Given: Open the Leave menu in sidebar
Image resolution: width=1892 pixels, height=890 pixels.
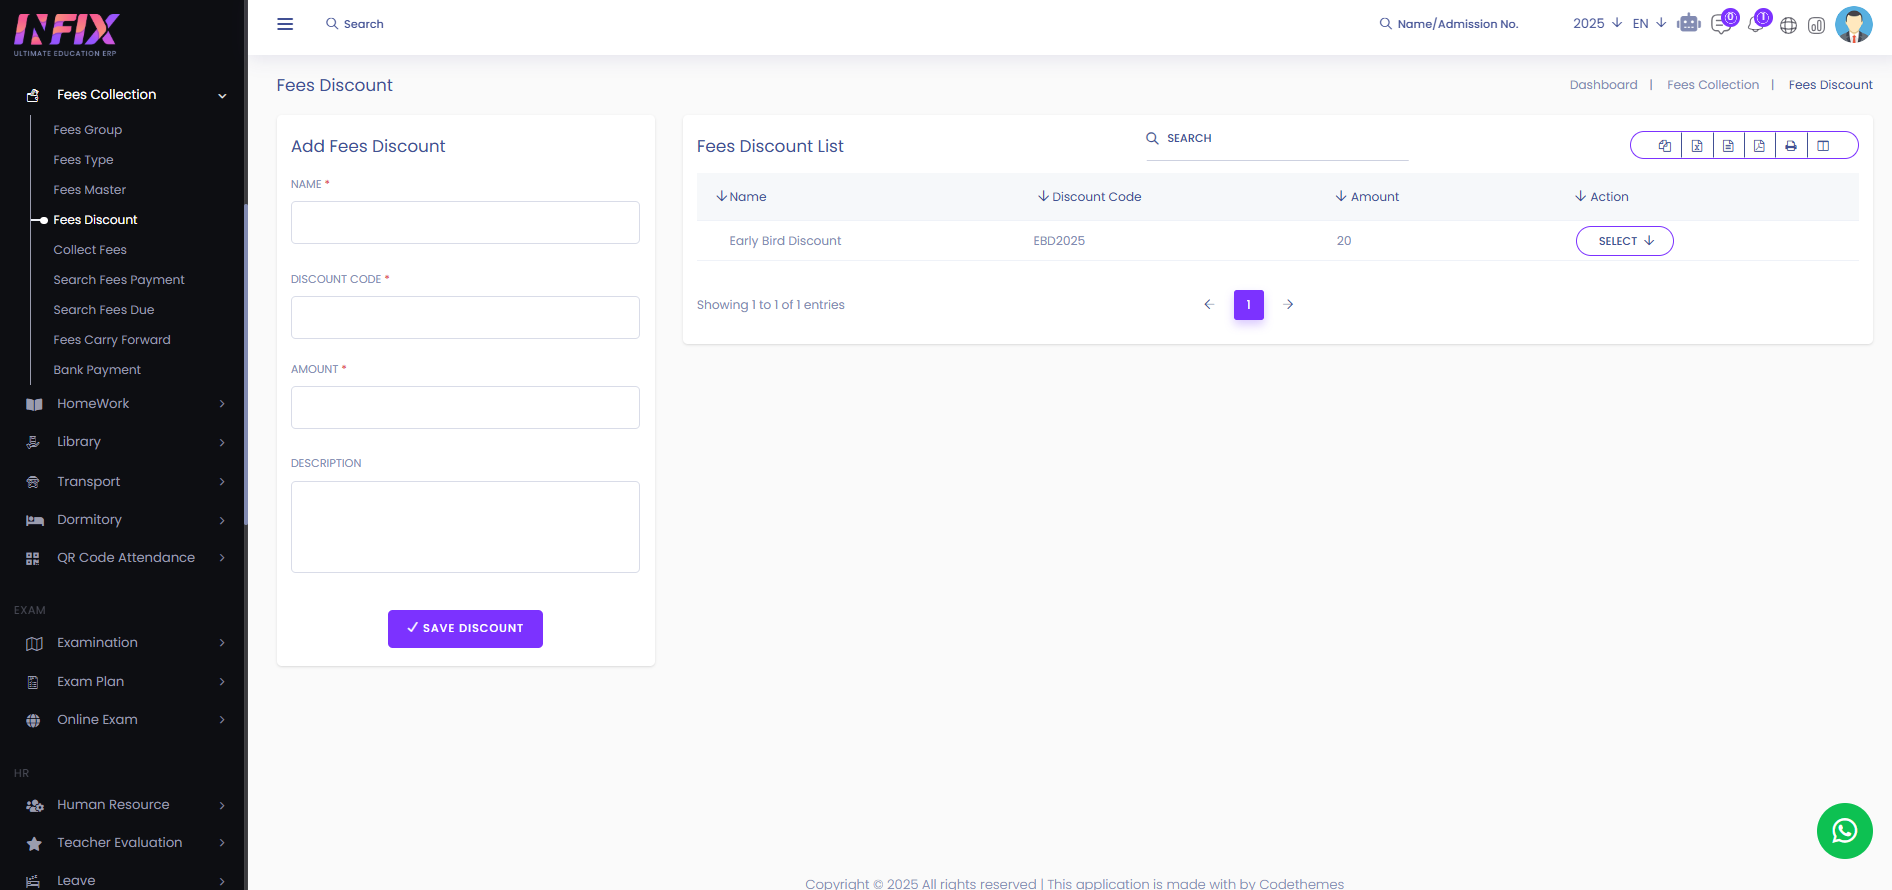Looking at the screenshot, I should [126, 880].
